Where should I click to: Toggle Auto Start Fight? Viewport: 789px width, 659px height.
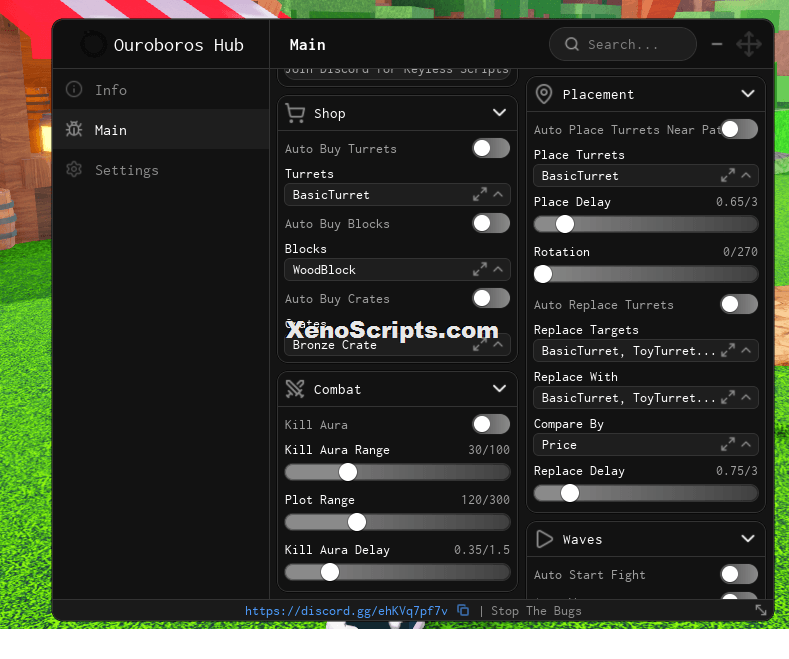(x=739, y=574)
